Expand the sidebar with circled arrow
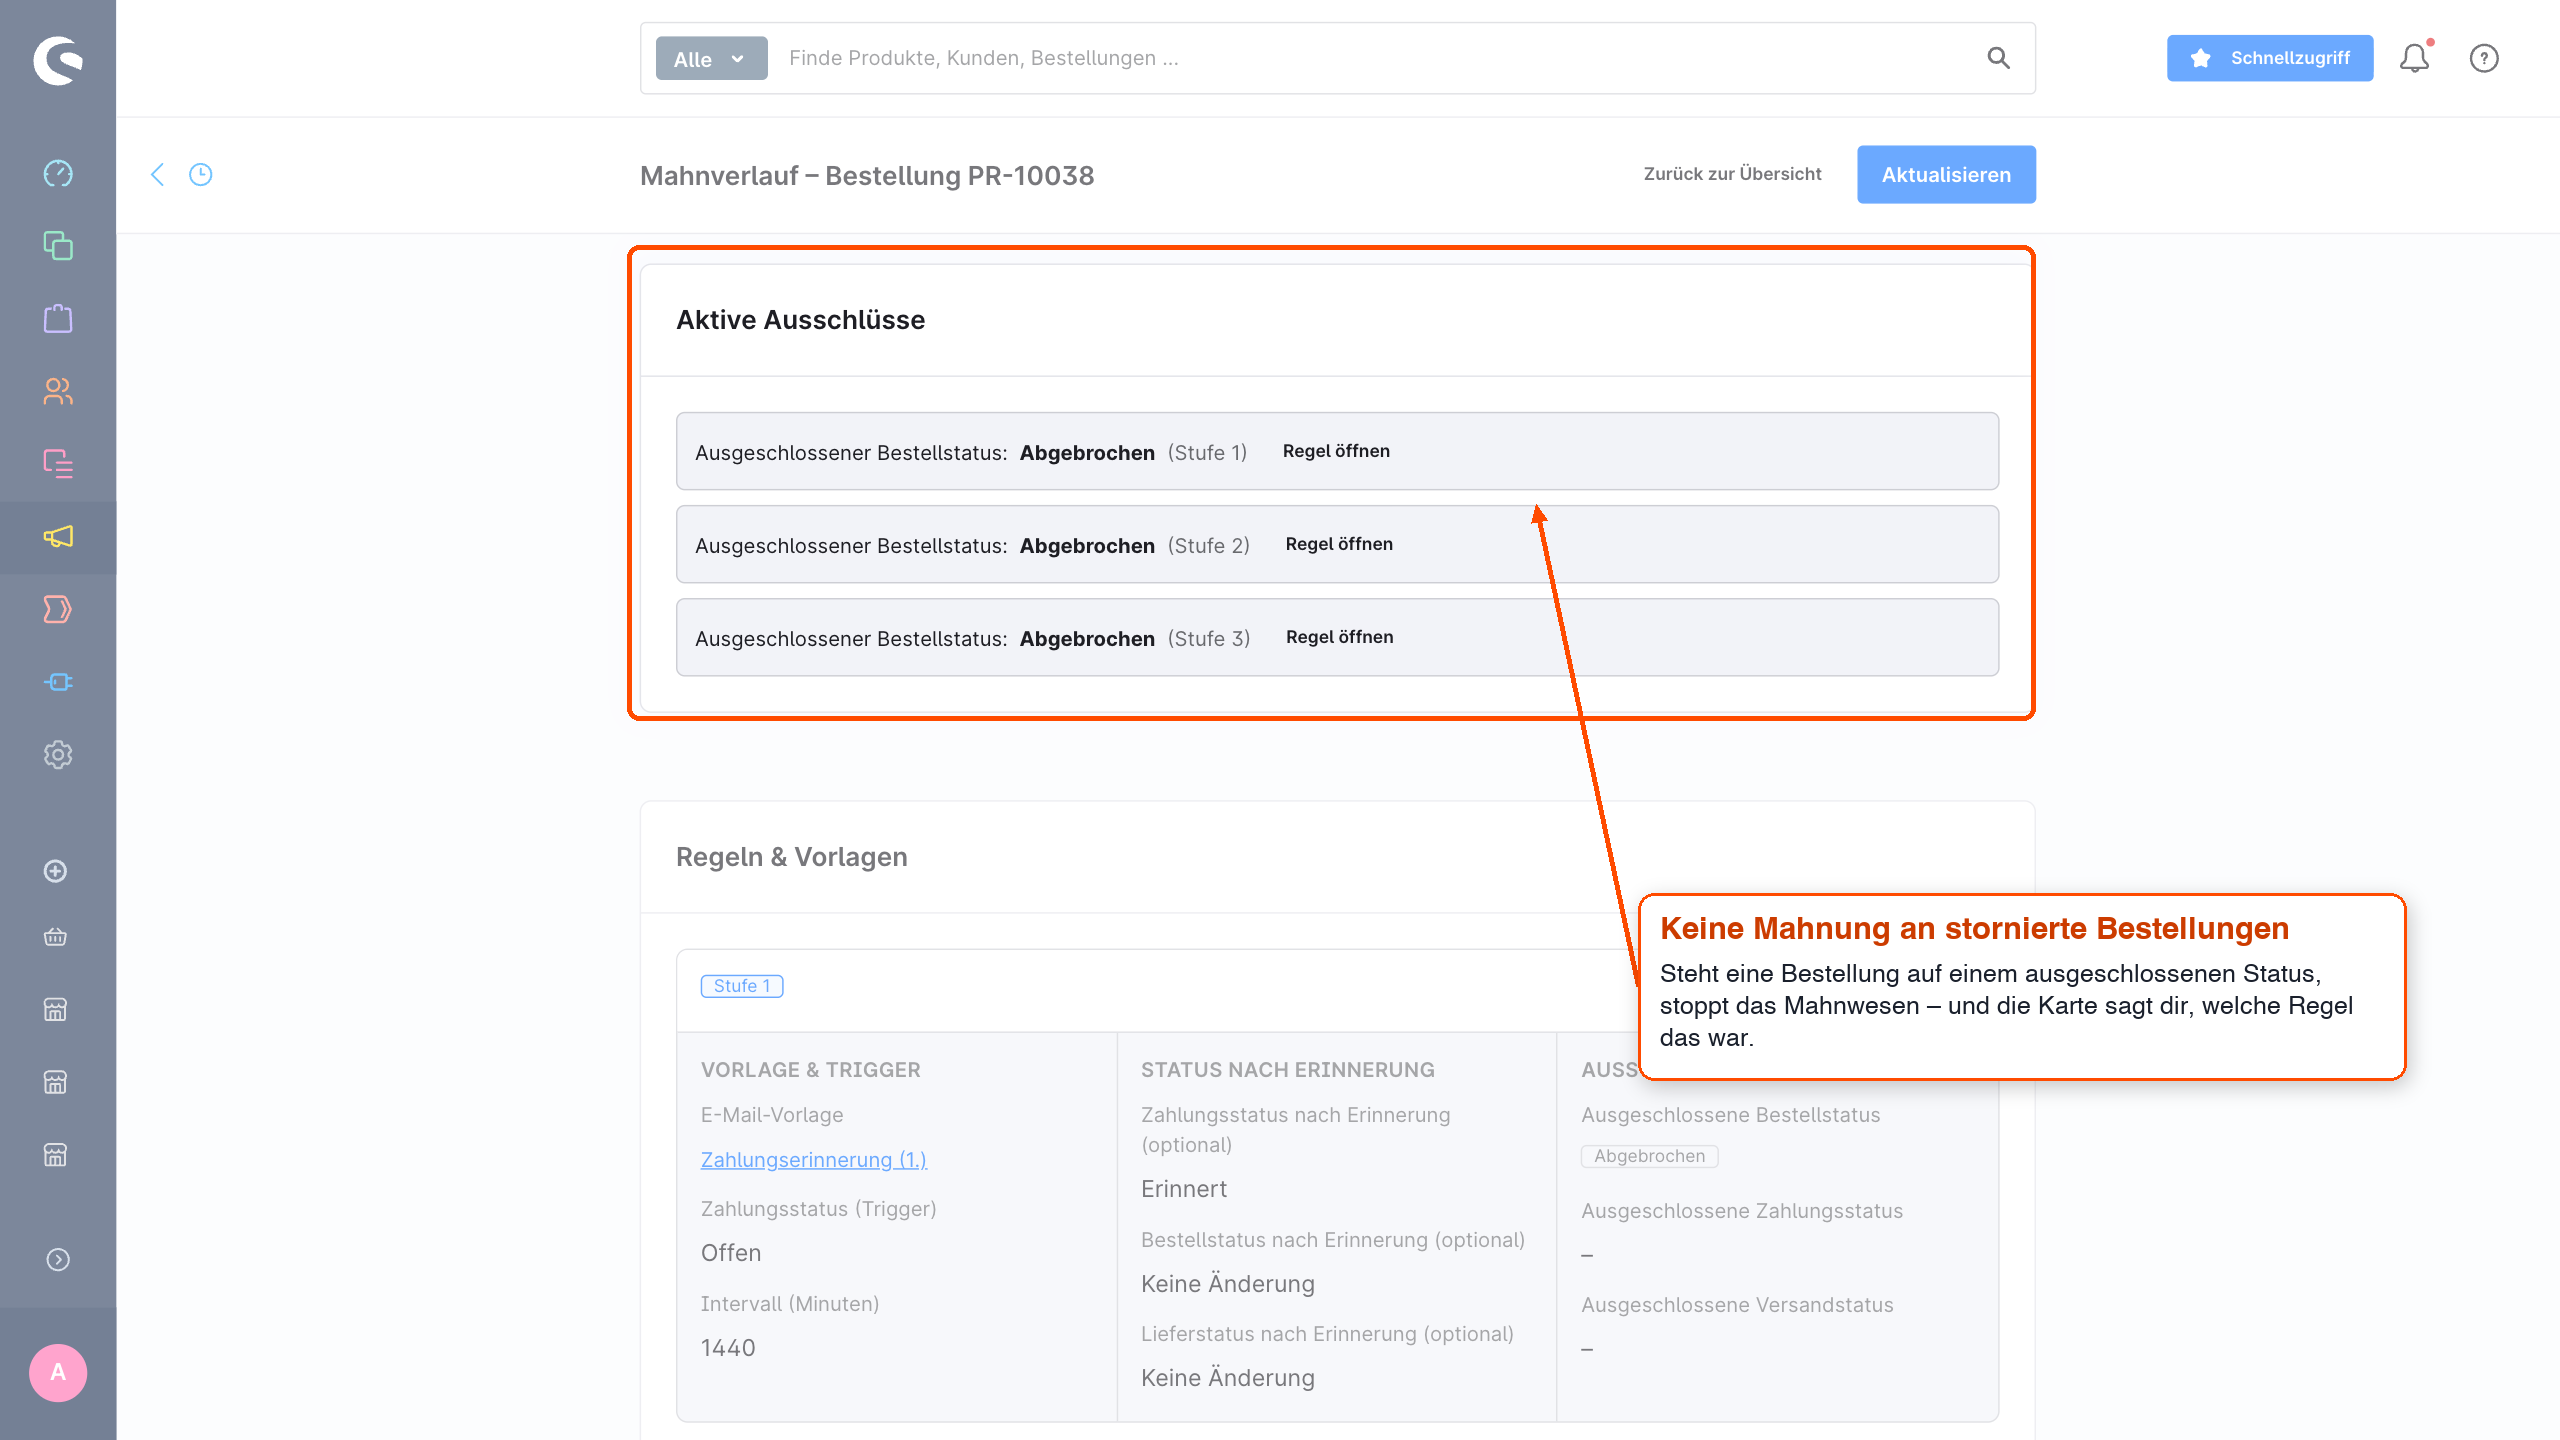The height and width of the screenshot is (1440, 2560). coord(58,1260)
